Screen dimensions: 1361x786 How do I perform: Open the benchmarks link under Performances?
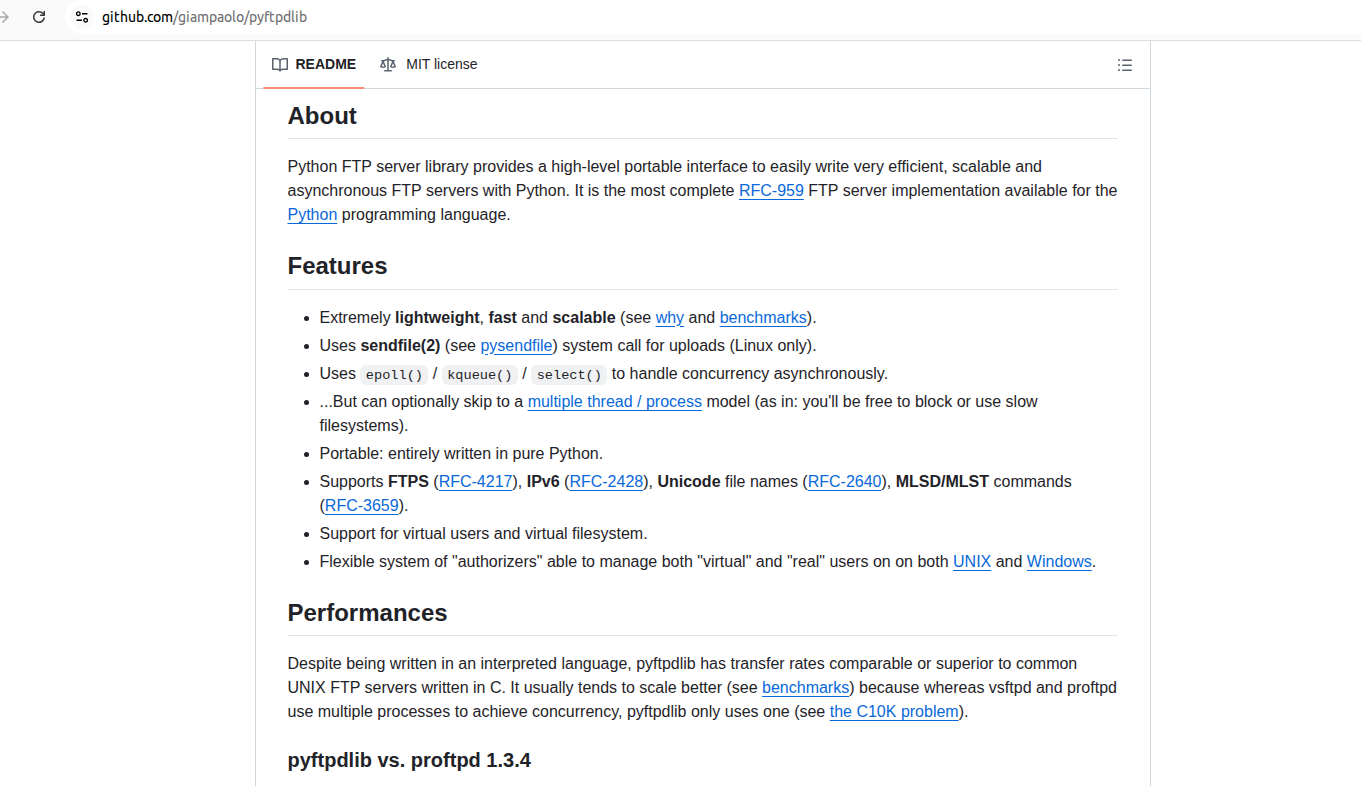point(806,688)
